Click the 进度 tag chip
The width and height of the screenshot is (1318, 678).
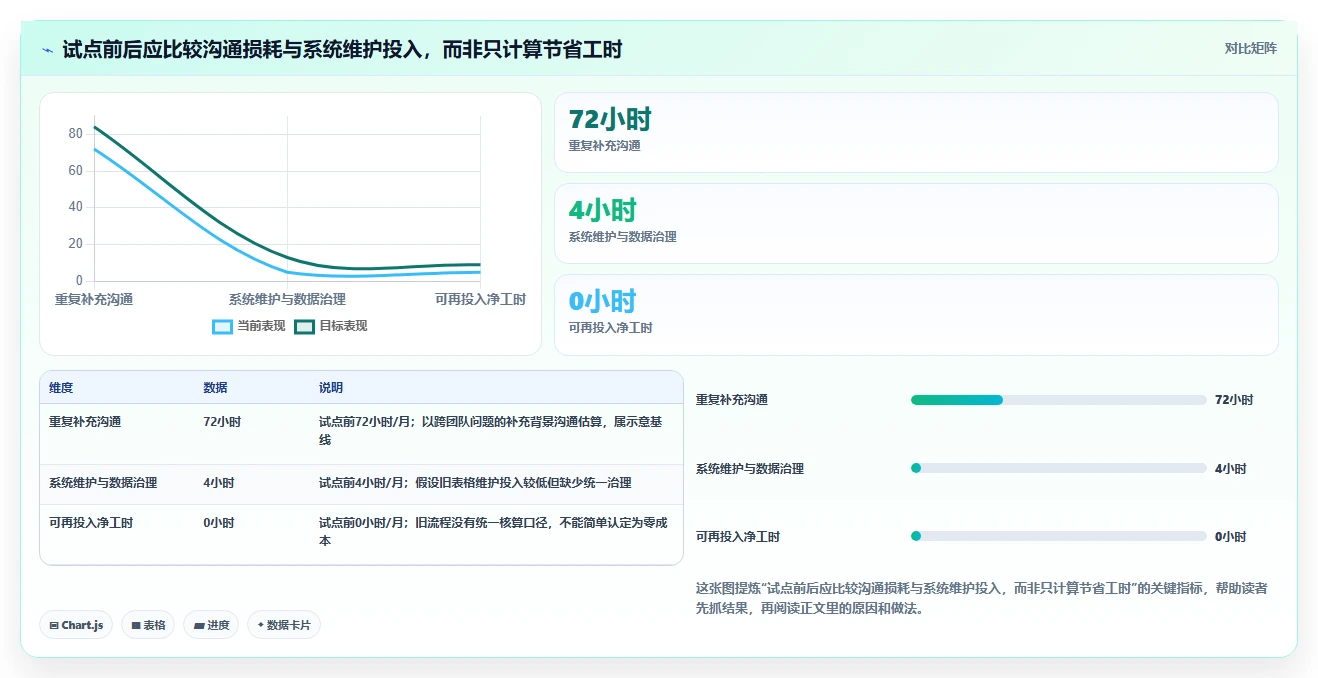coord(211,625)
